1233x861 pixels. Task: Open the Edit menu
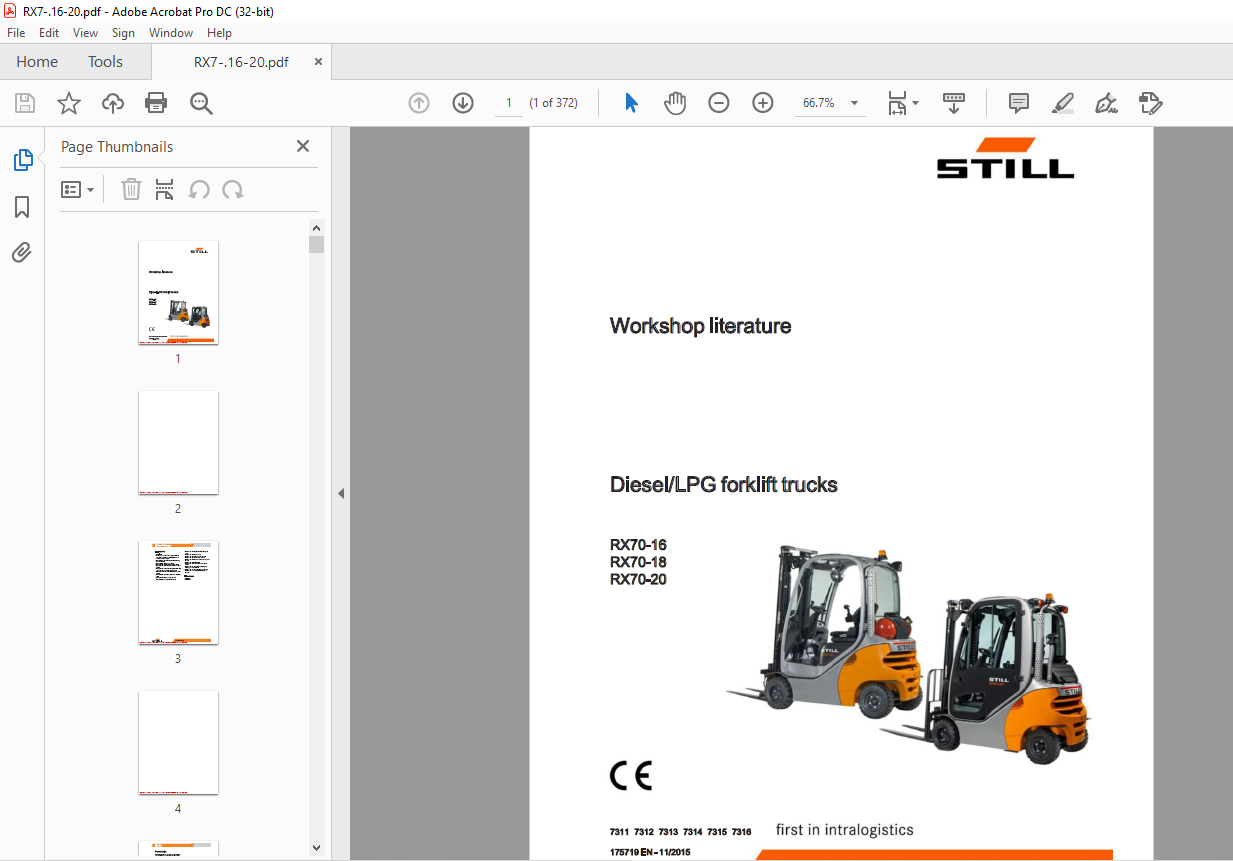(49, 33)
